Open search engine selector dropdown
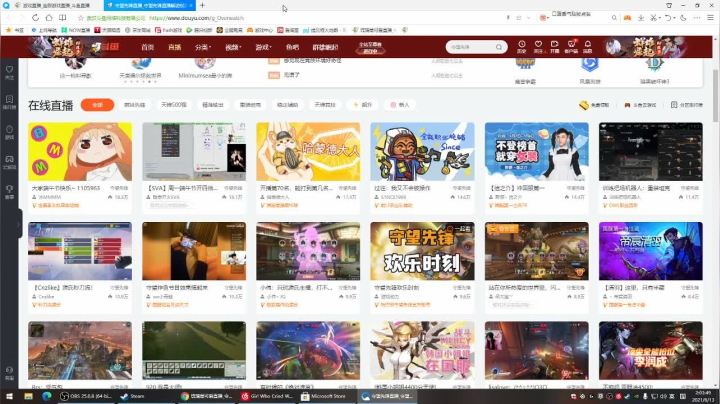720x404 pixels. [x=544, y=17]
